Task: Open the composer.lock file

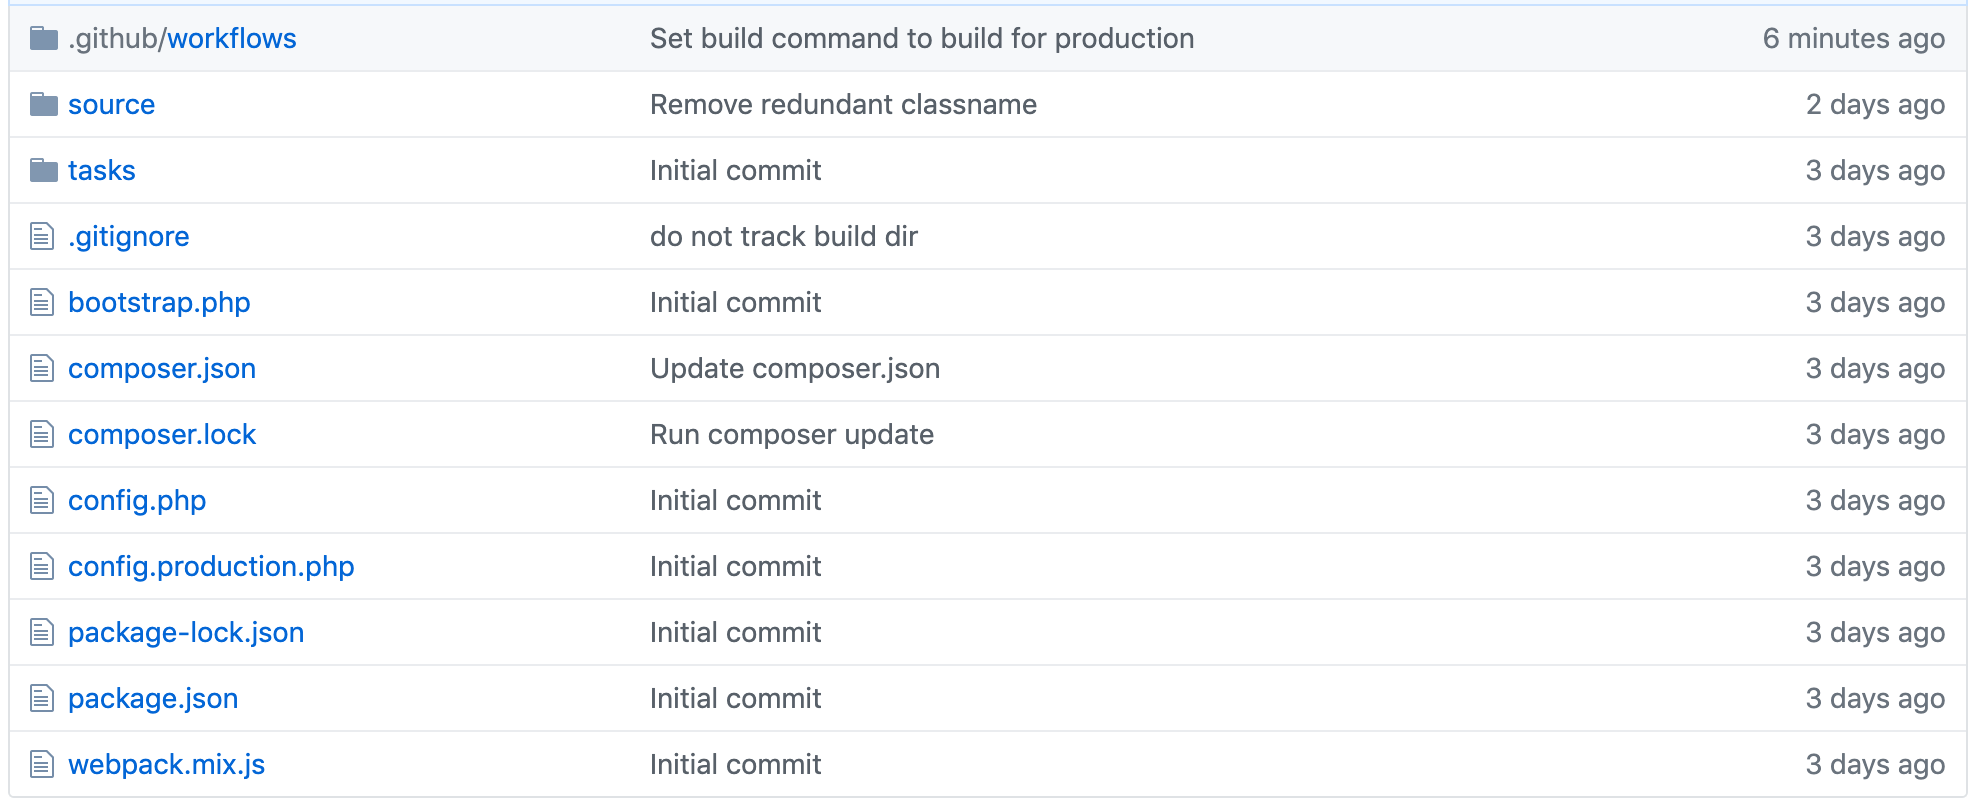Action: [x=162, y=435]
